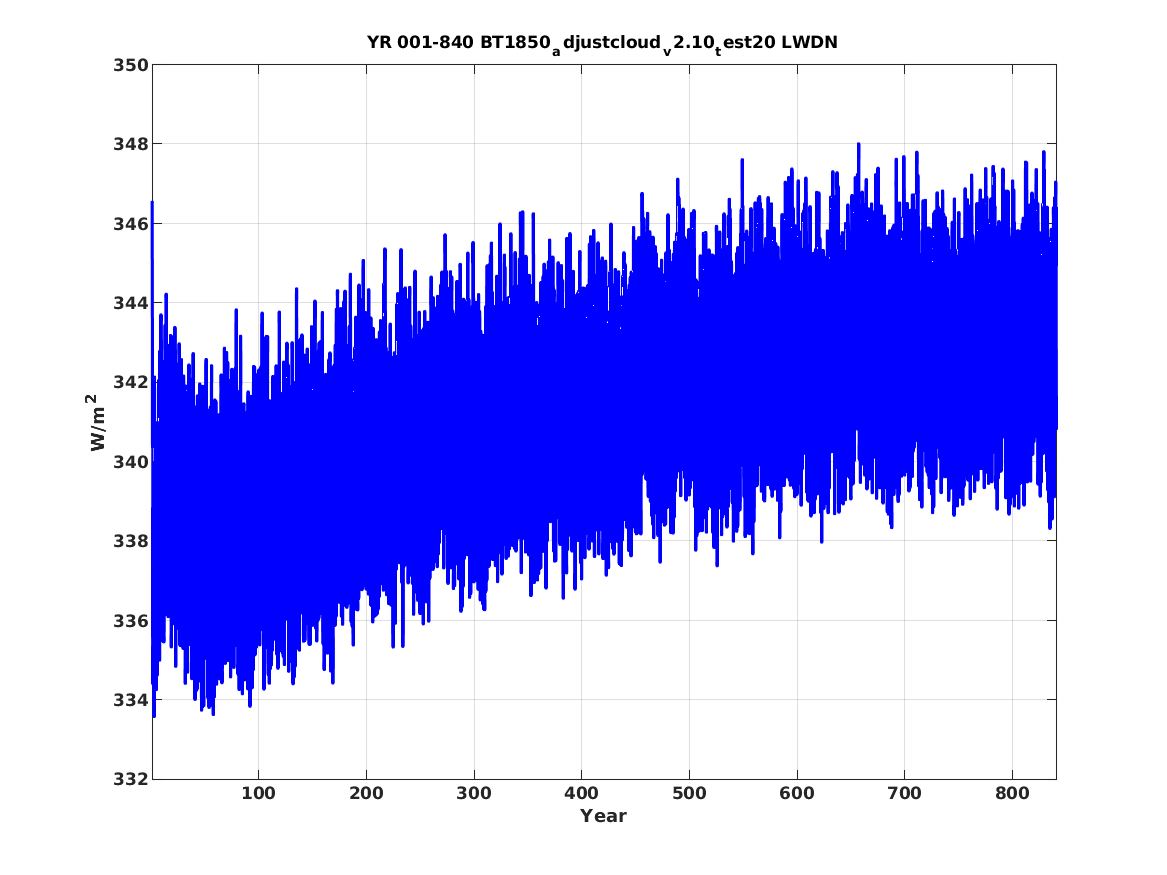Click the y-axis tick label '344'

(x=130, y=303)
